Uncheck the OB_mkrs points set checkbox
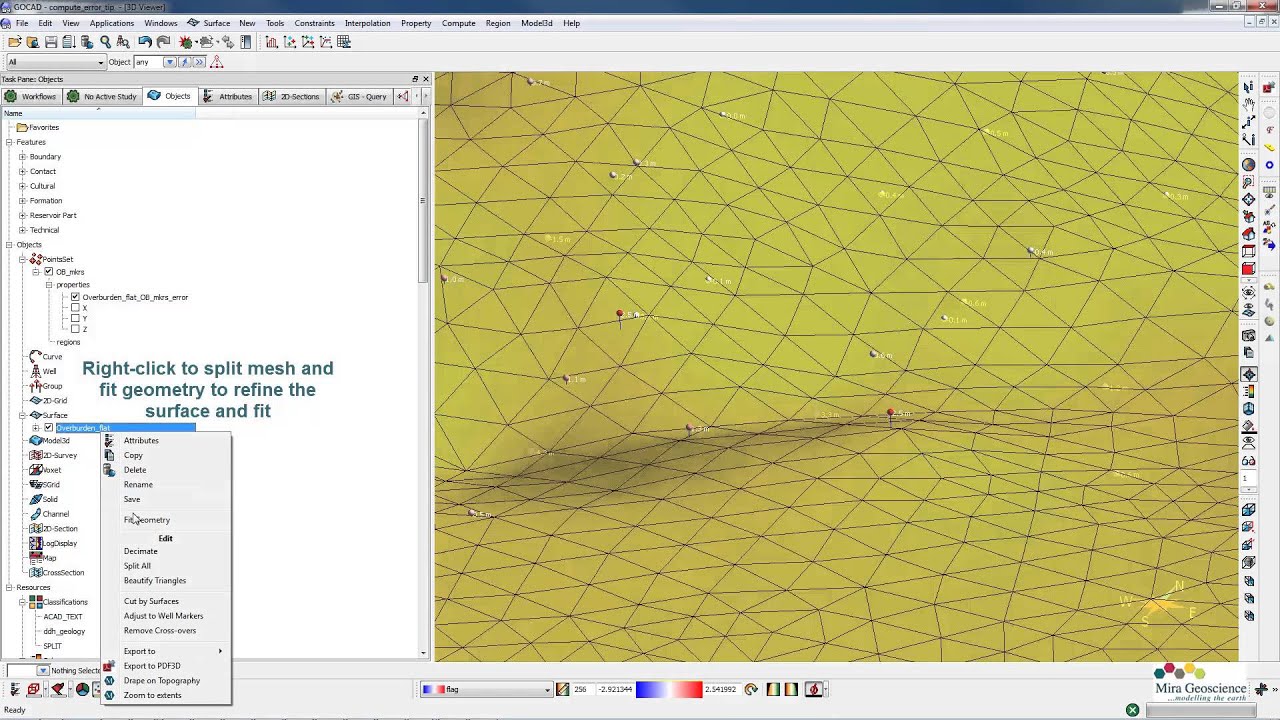1280x720 pixels. [48, 272]
